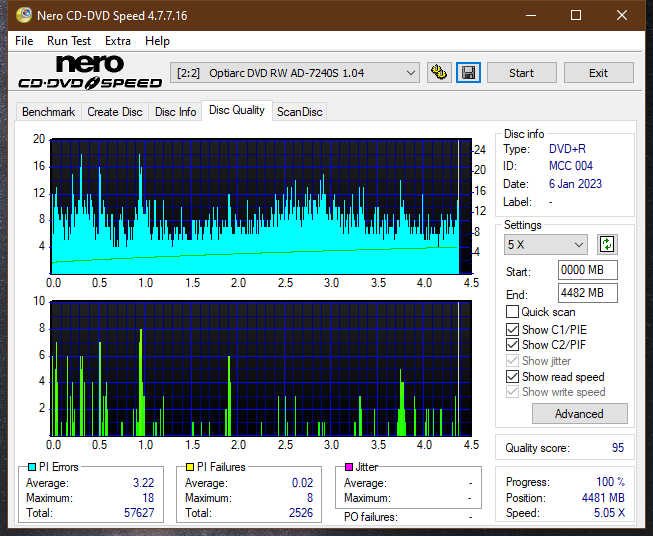Click the disc Type value DVD+R
Viewport: 653px width, 536px height.
(567, 149)
